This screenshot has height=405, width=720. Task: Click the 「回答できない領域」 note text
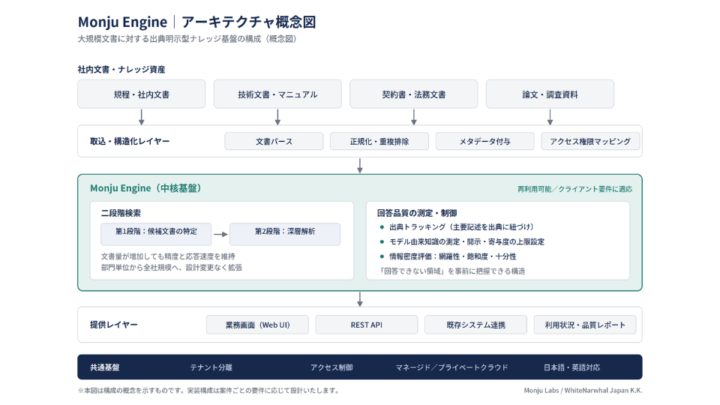click(x=451, y=271)
